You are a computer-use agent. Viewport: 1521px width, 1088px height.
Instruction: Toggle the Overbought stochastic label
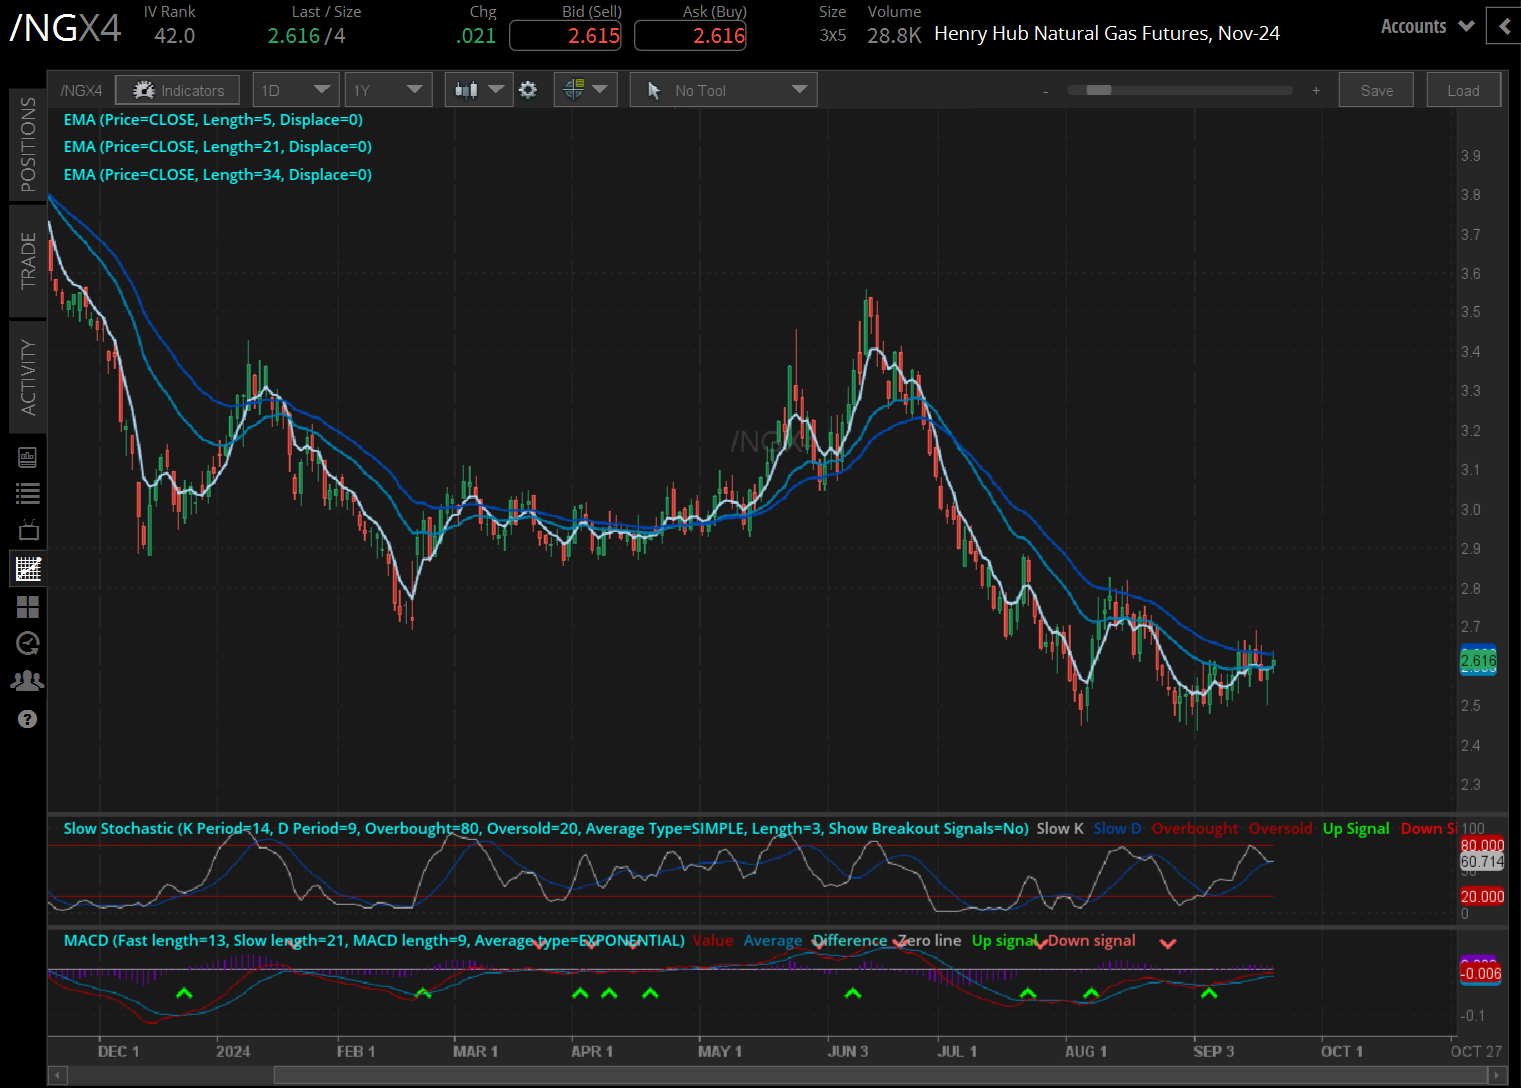pos(1195,828)
